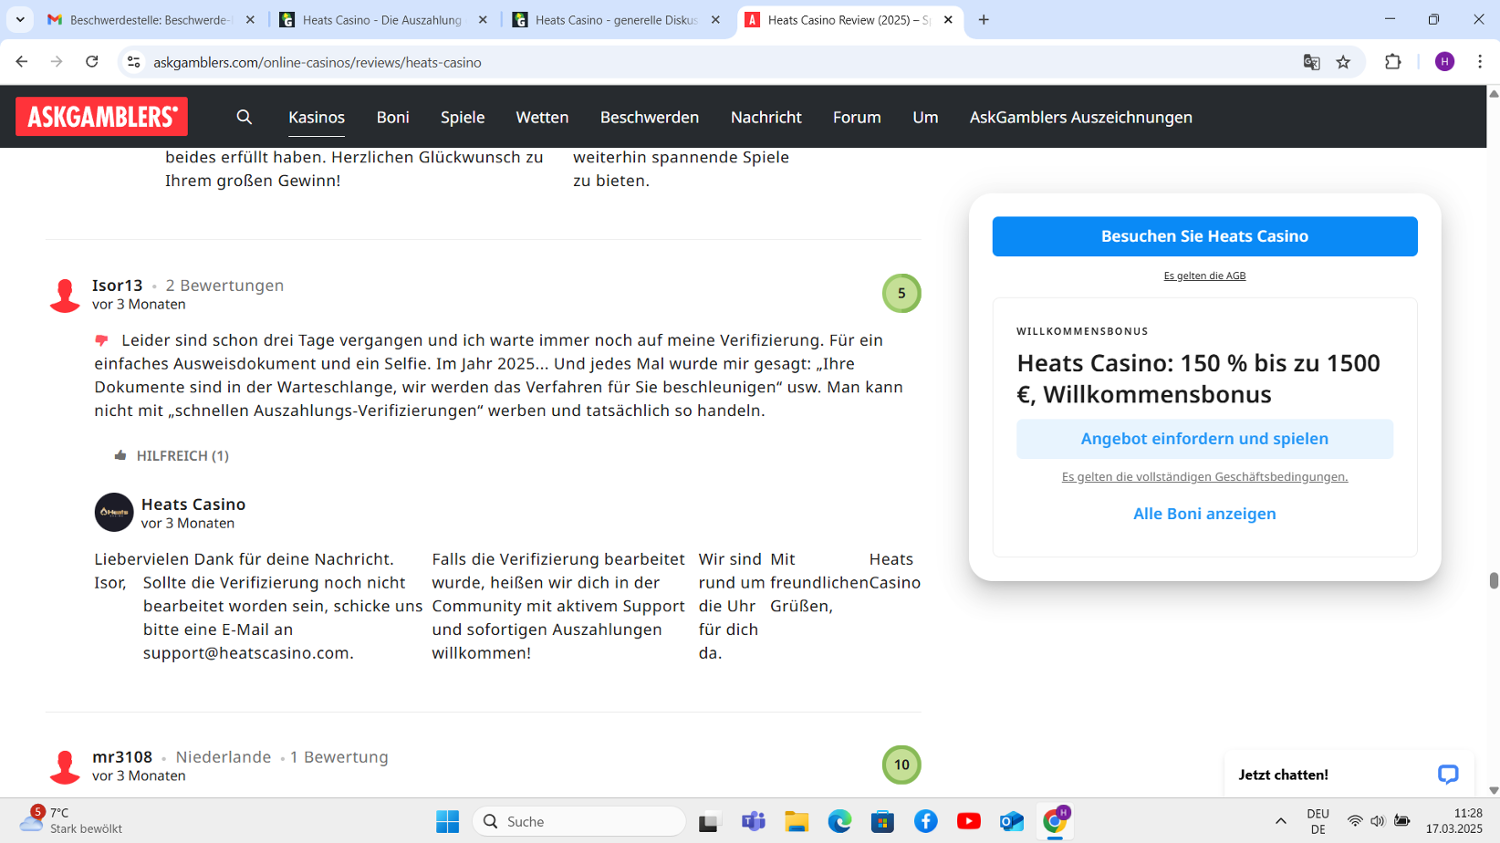Click Angebot einfordern und spielen button
This screenshot has width=1500, height=843.
(x=1204, y=439)
